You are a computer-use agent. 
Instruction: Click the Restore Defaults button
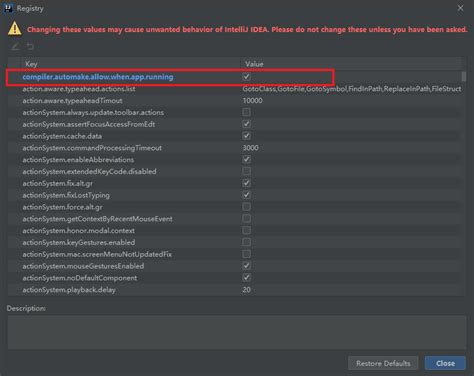[x=383, y=363]
